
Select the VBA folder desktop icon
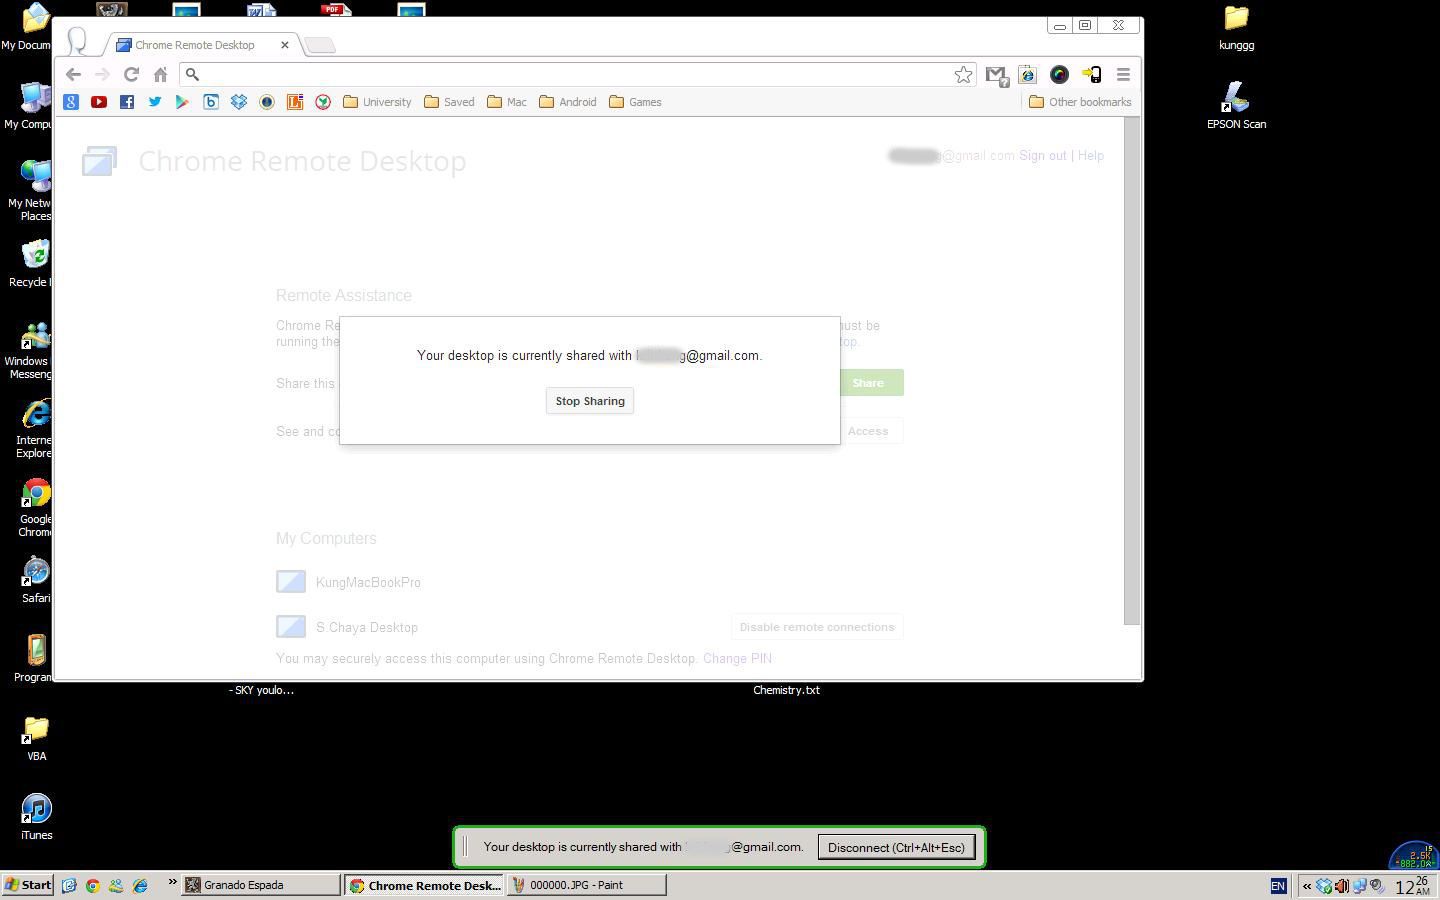pyautogui.click(x=36, y=738)
